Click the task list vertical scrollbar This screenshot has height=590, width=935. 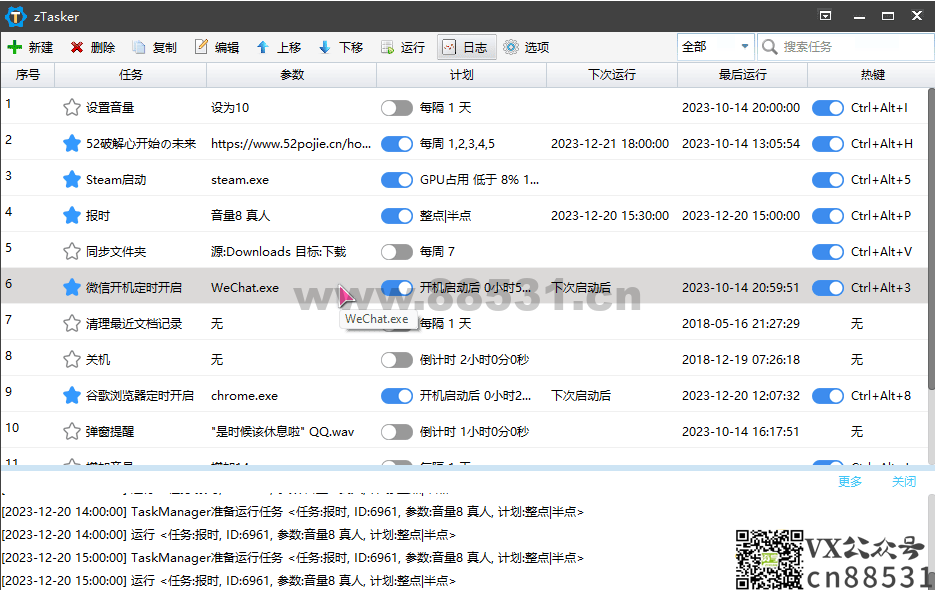coord(931,239)
